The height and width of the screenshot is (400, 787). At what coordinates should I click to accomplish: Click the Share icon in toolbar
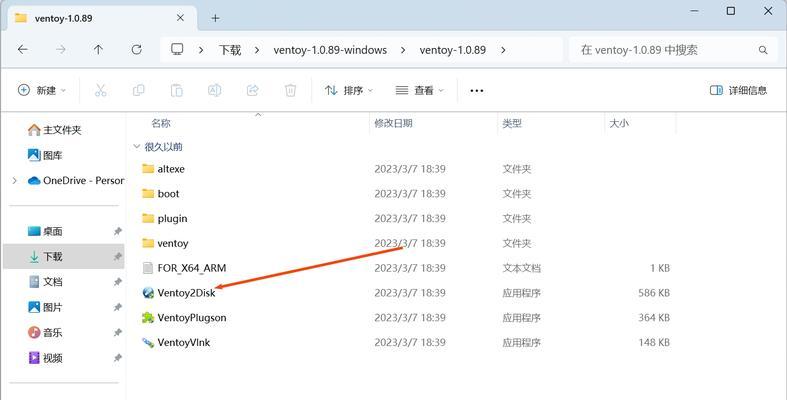252,90
